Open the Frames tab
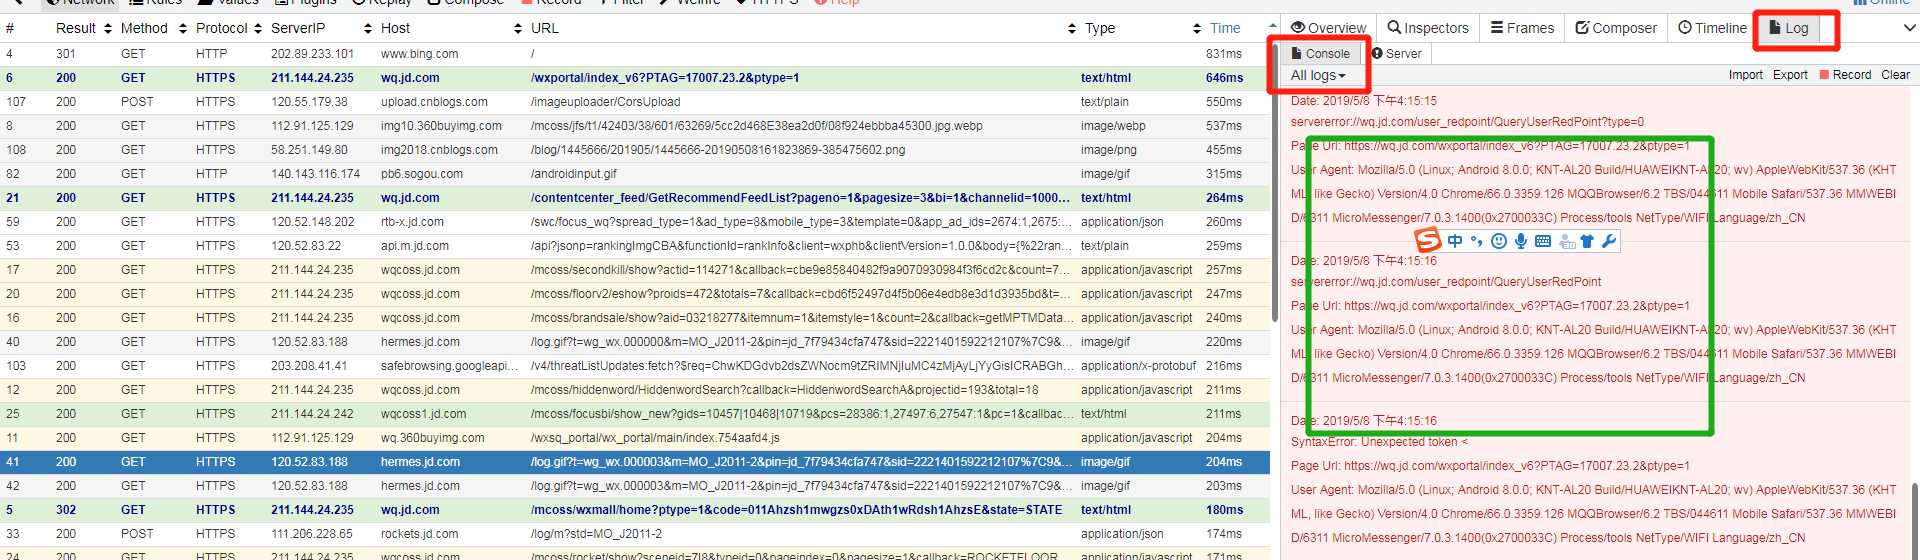The width and height of the screenshot is (1920, 560). tap(1522, 28)
